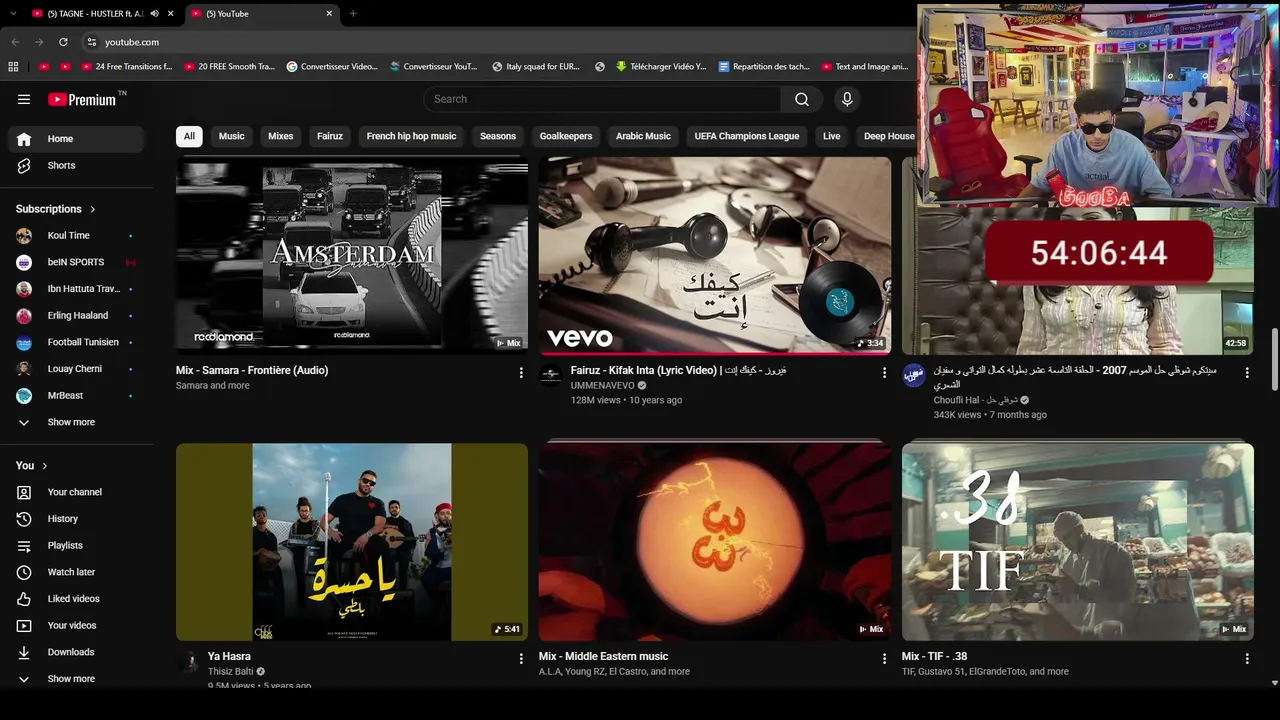Open the Louay Cherni subscription
The height and width of the screenshot is (720, 1280).
(x=77, y=369)
